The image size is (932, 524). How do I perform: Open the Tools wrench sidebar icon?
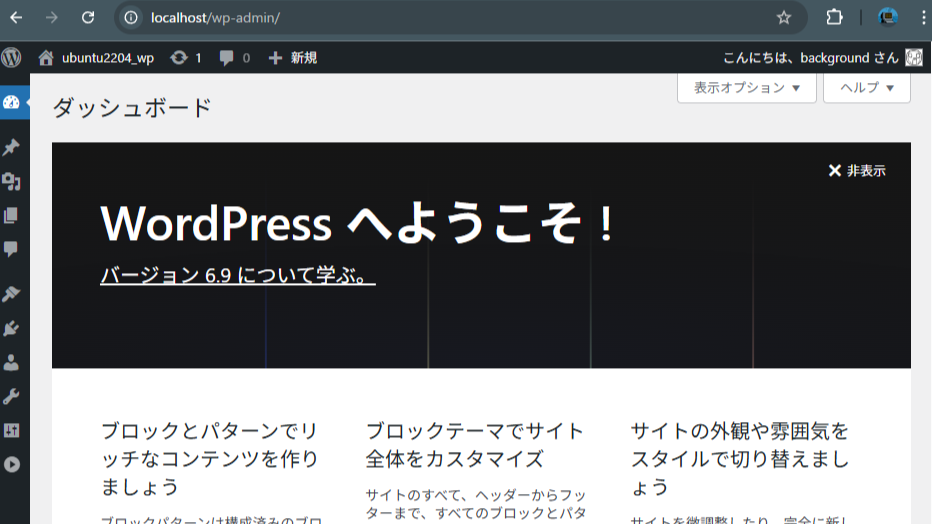click(x=12, y=396)
